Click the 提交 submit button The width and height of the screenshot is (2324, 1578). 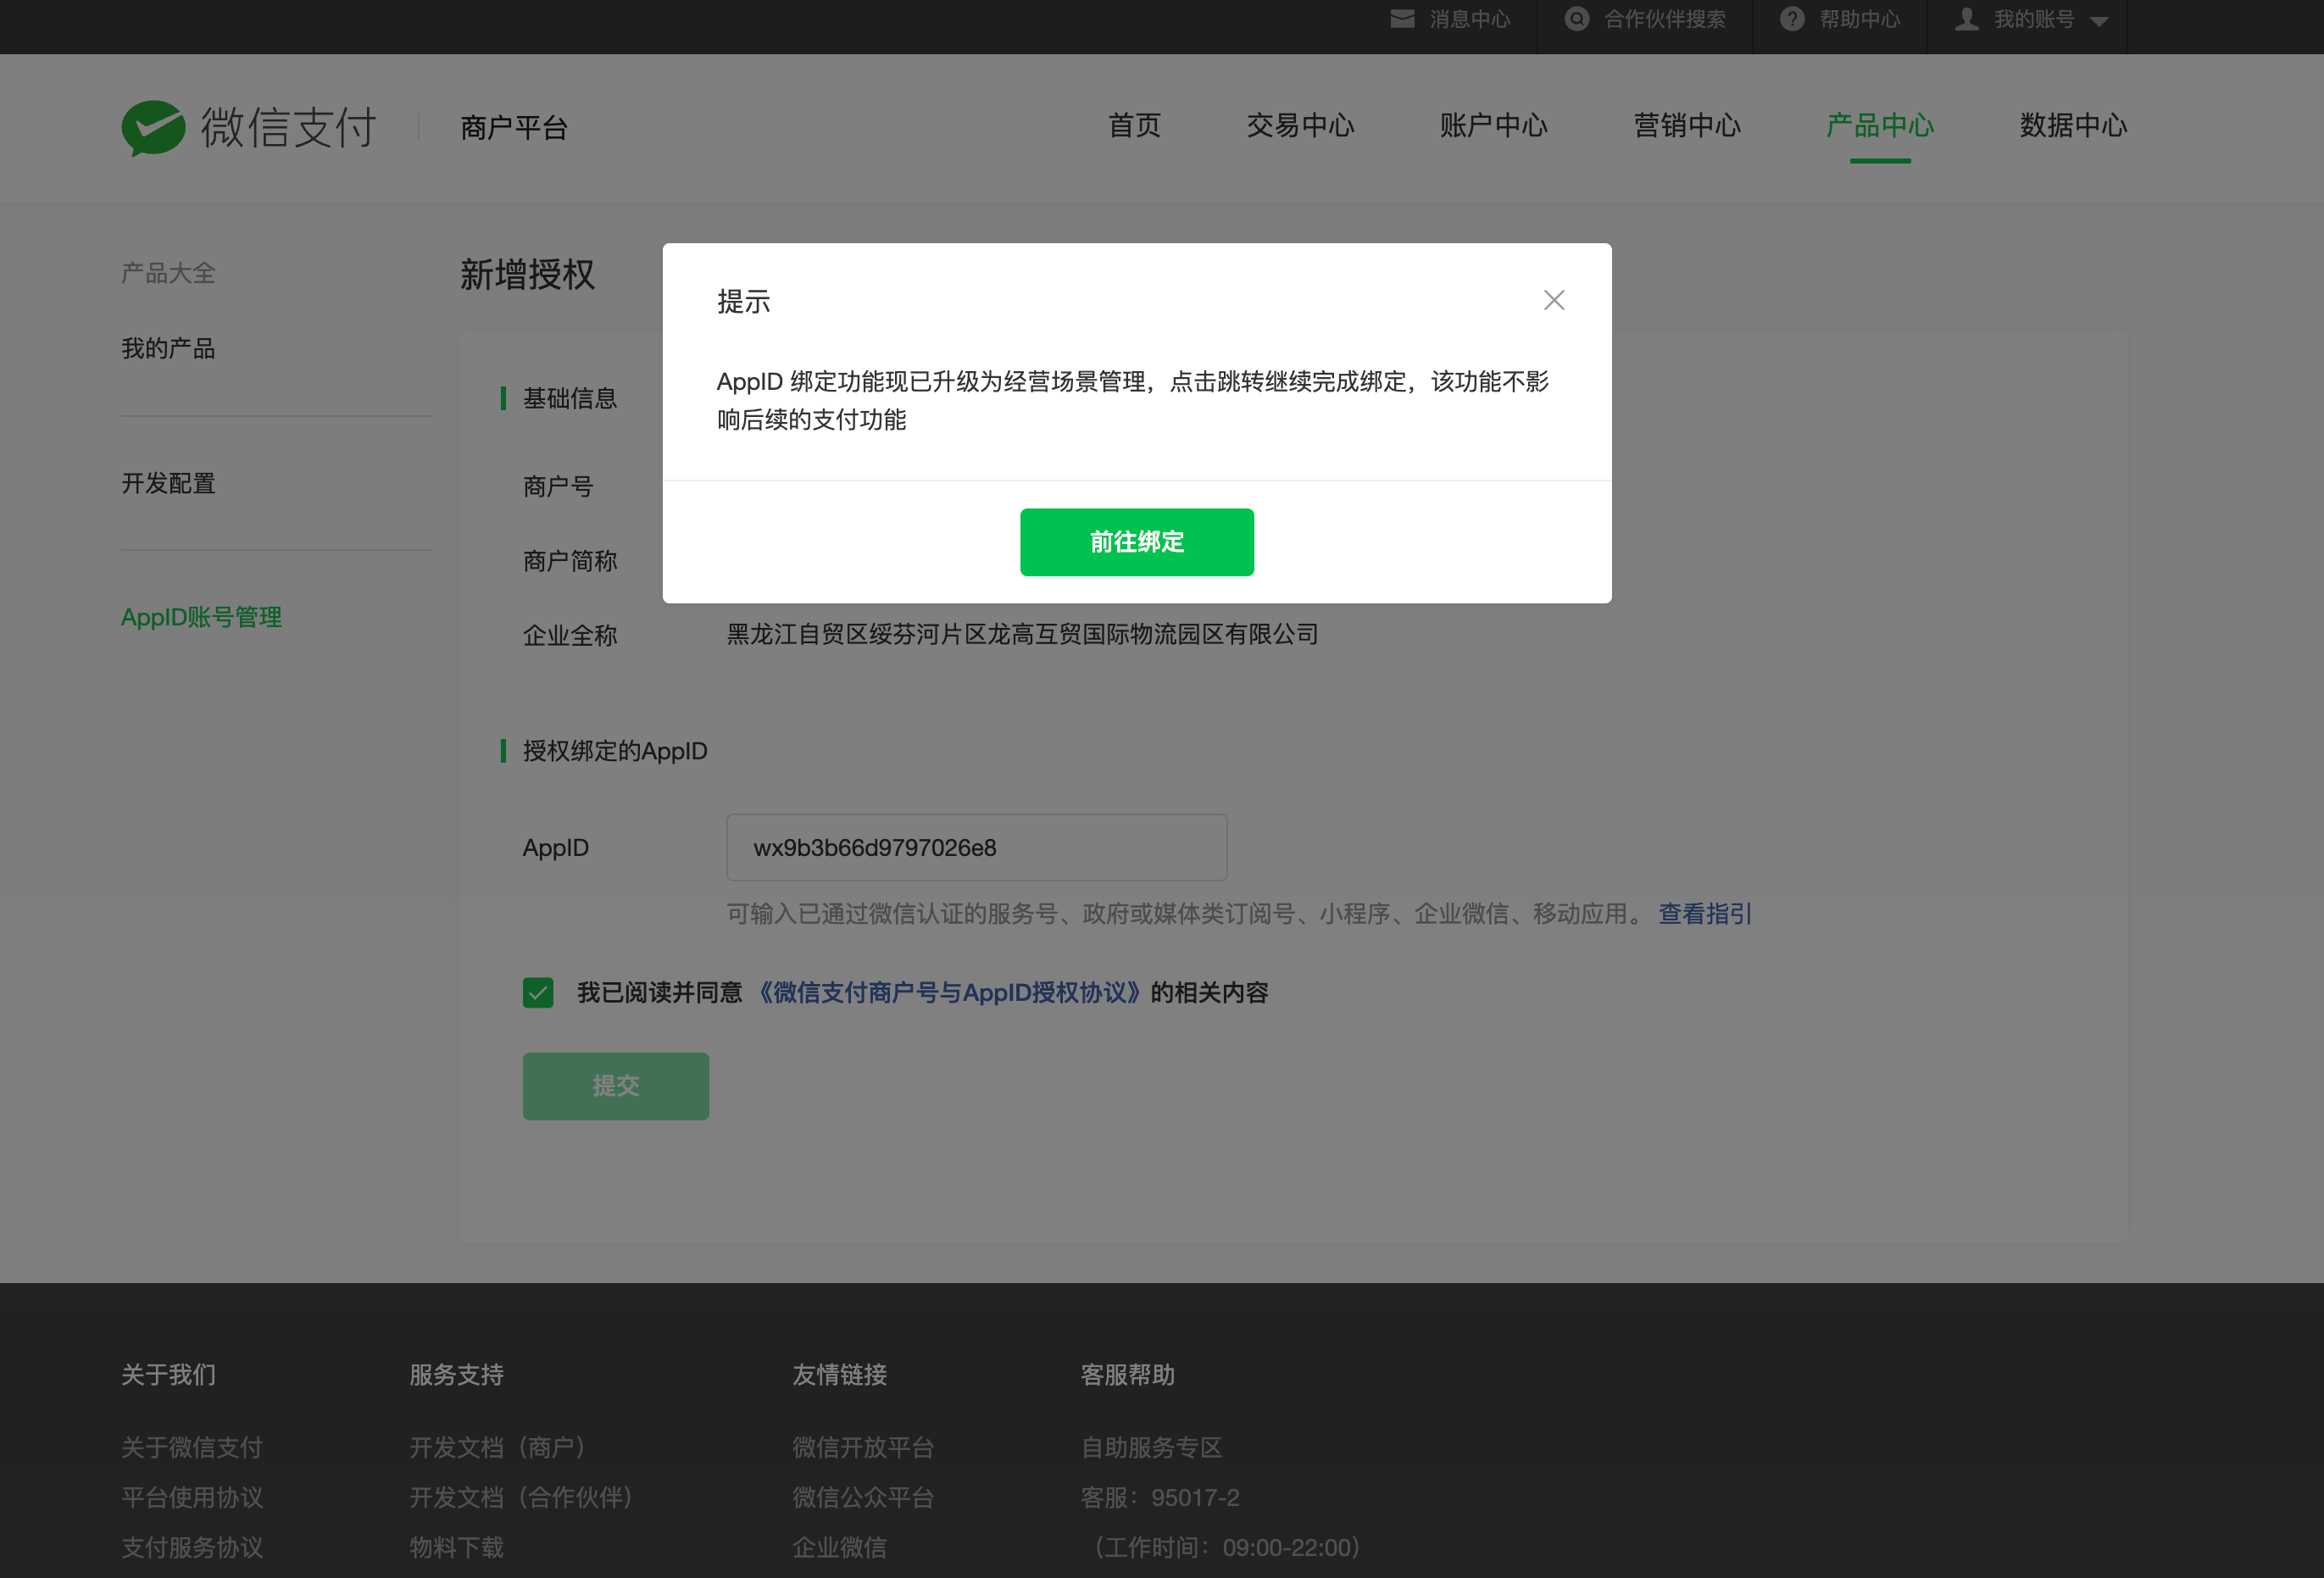[x=615, y=1086]
